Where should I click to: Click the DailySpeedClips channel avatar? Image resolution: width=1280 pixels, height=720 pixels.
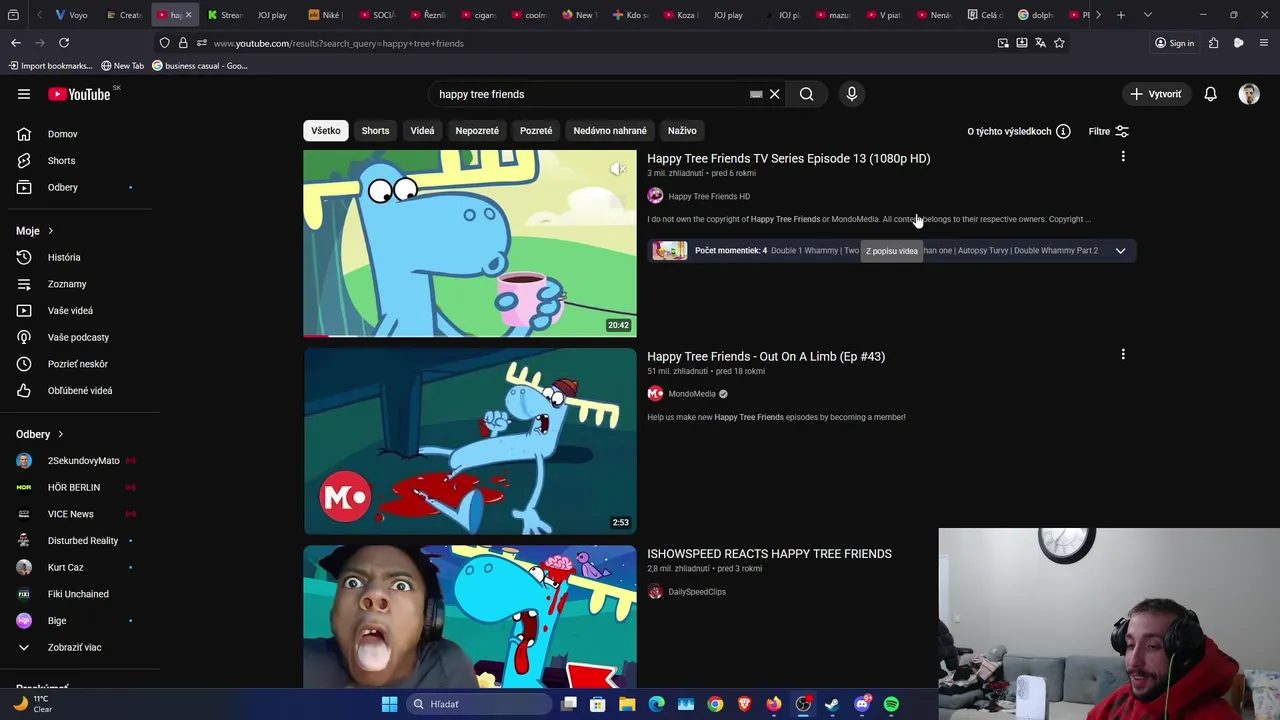coord(655,592)
